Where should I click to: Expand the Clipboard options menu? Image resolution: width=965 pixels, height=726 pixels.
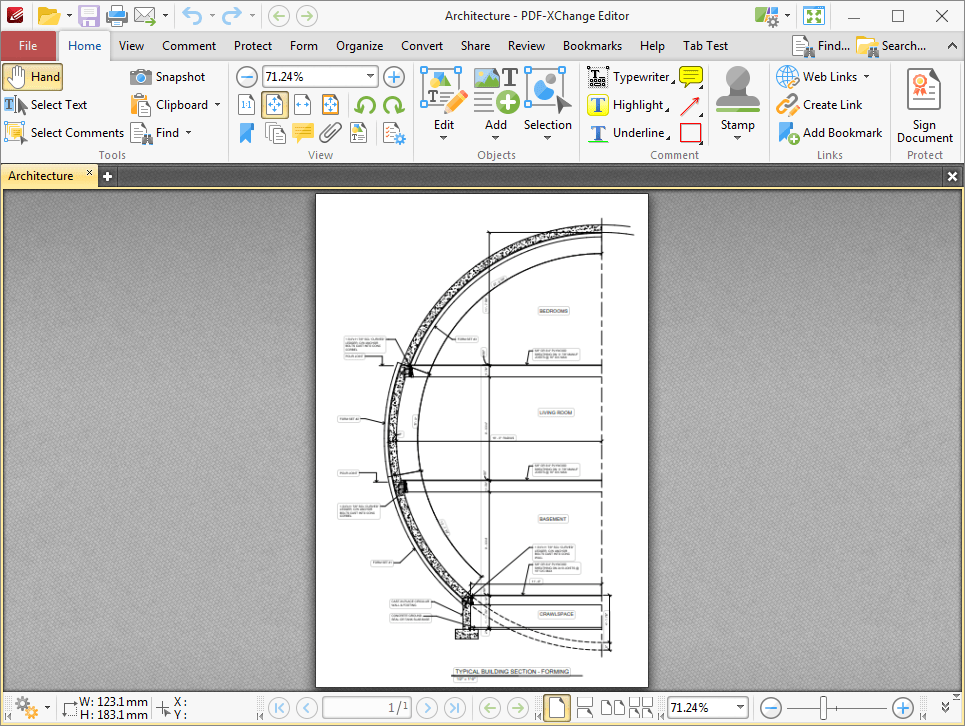click(x=216, y=104)
